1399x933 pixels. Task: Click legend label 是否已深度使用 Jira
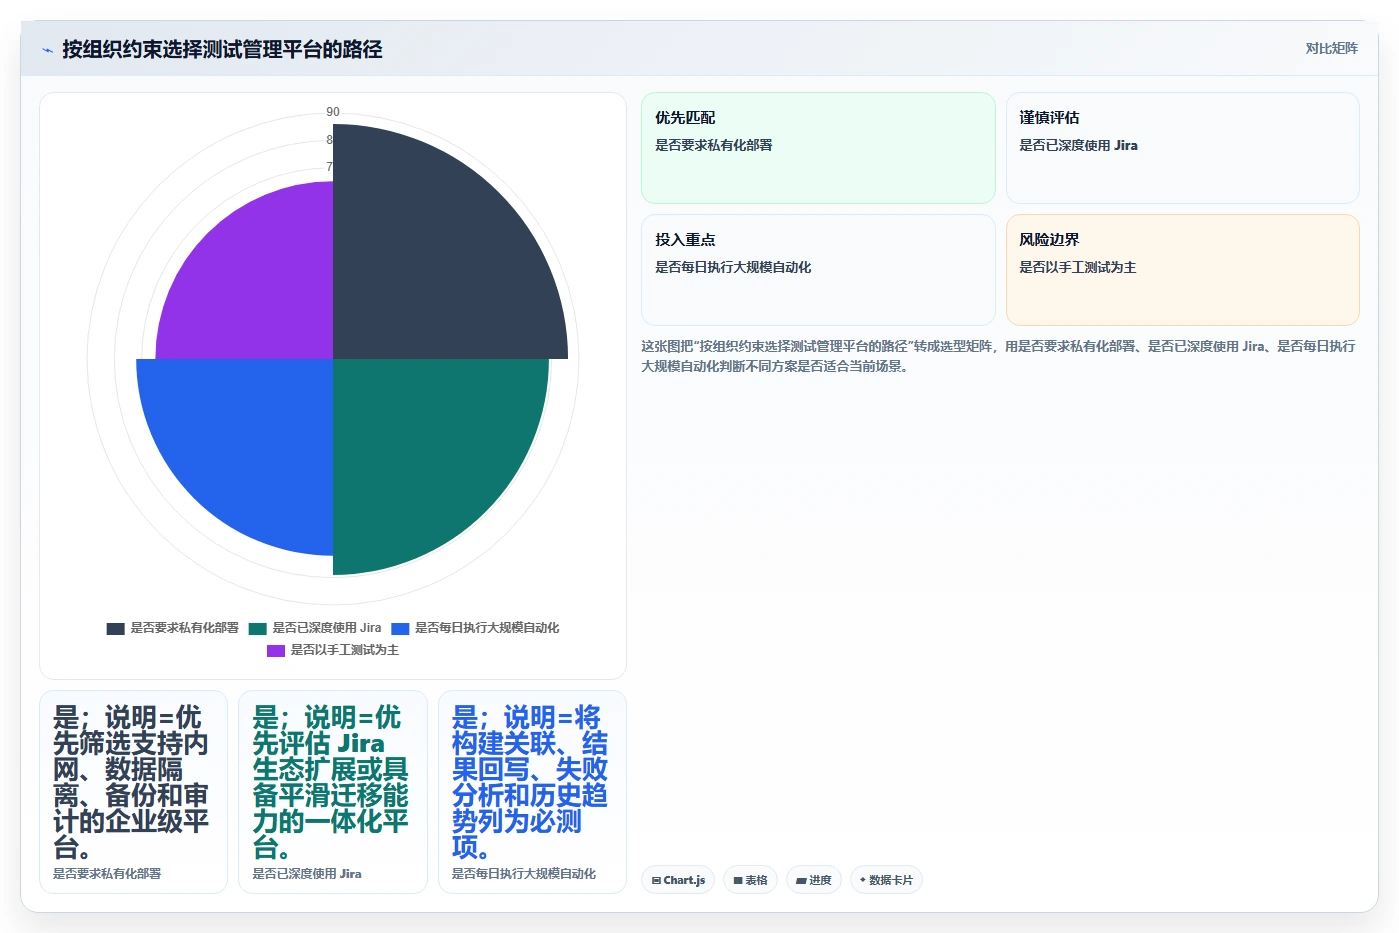327,628
